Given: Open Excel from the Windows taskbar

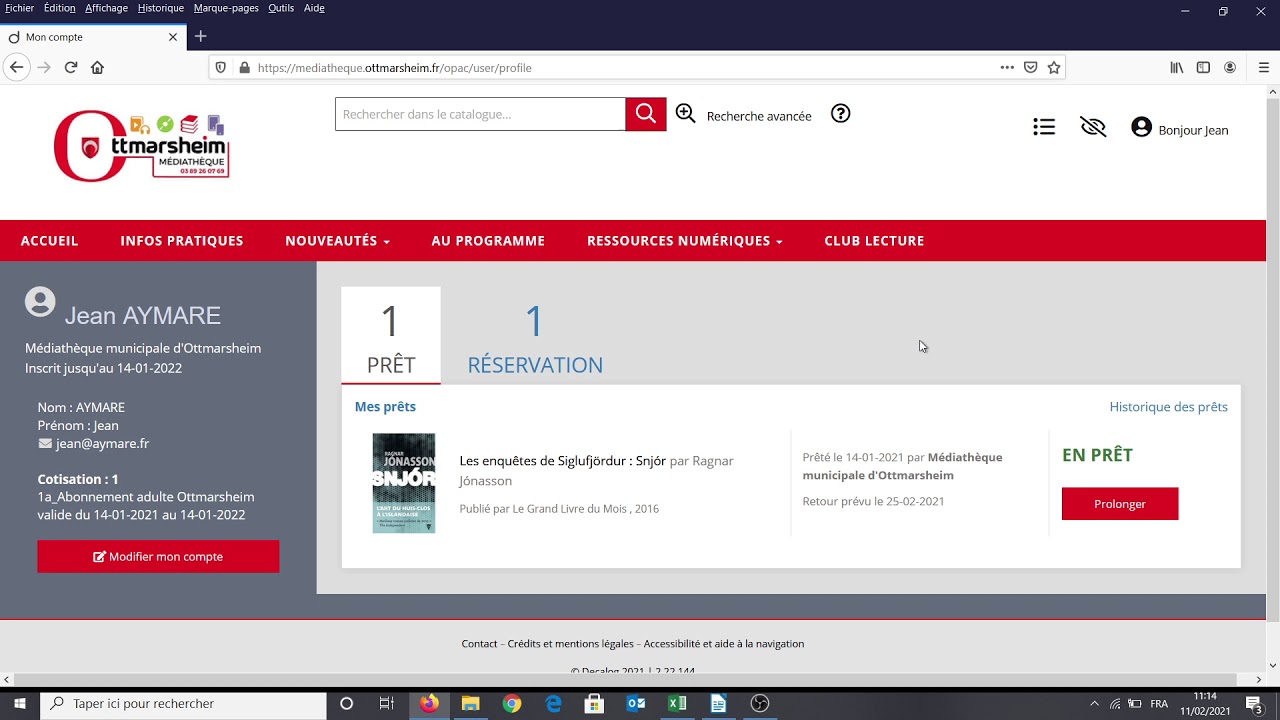Looking at the screenshot, I should (x=677, y=704).
